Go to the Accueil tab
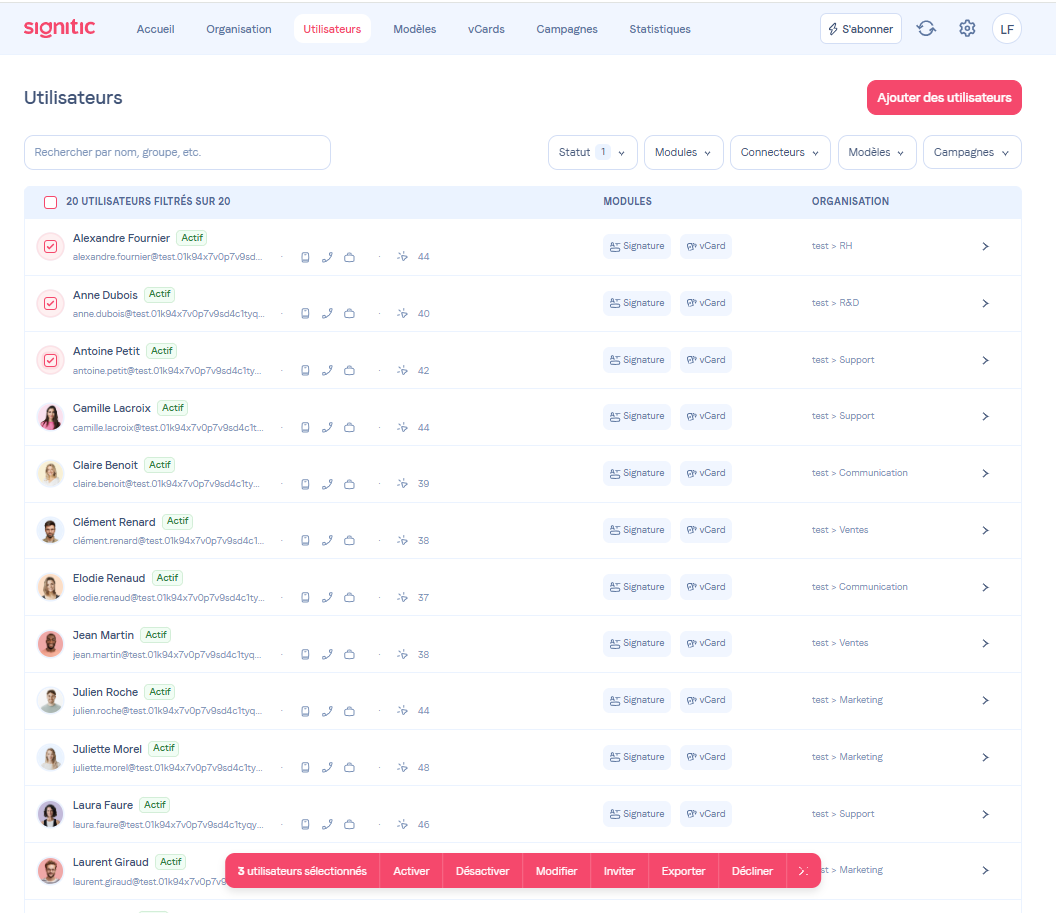 [156, 29]
